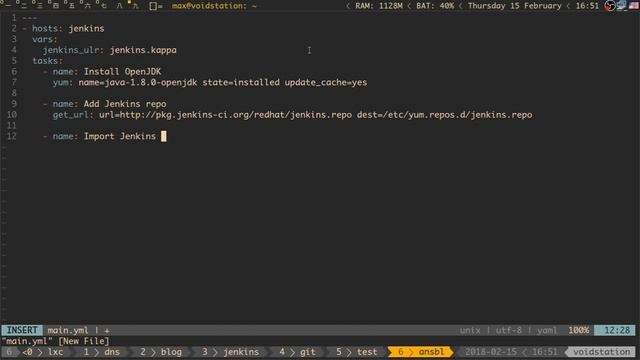Click the 100% scroll position indicator

(x=579, y=330)
